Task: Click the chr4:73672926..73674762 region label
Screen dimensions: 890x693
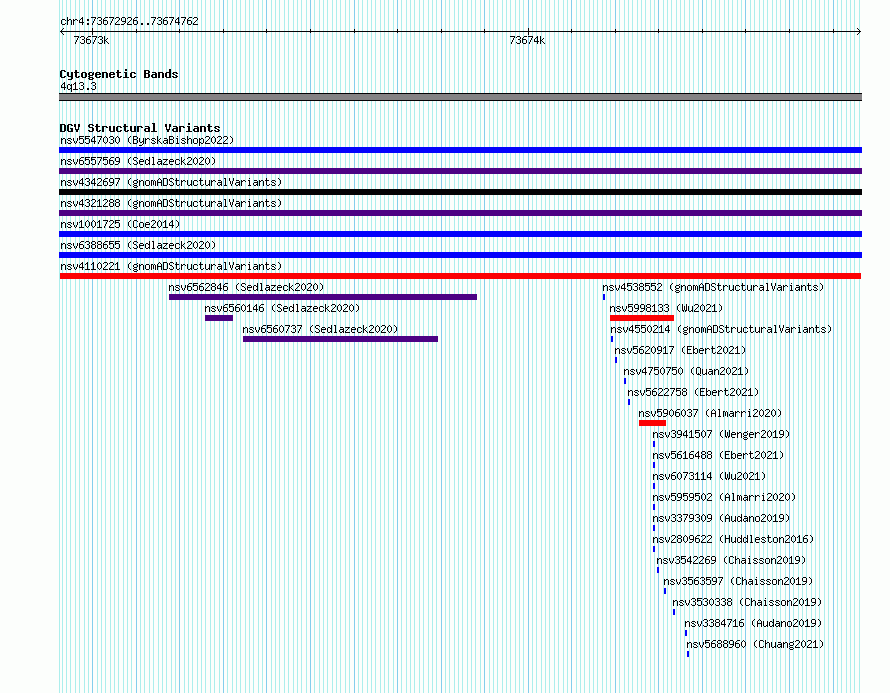Action: click(x=129, y=21)
